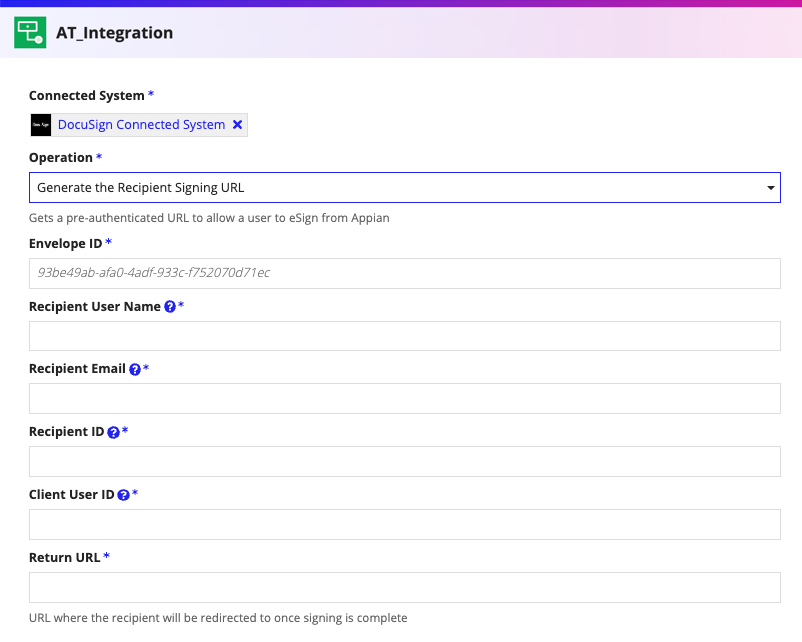Screen dimensions: 802x642
Task: Click the Operation dropdown caret arrow
Action: point(770,187)
